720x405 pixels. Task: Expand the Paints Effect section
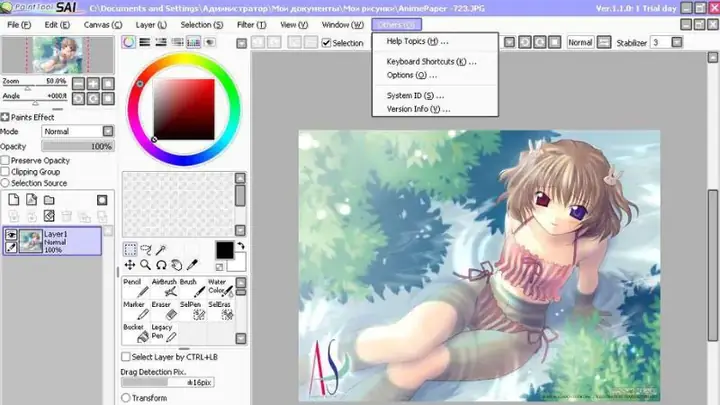pyautogui.click(x=5, y=117)
